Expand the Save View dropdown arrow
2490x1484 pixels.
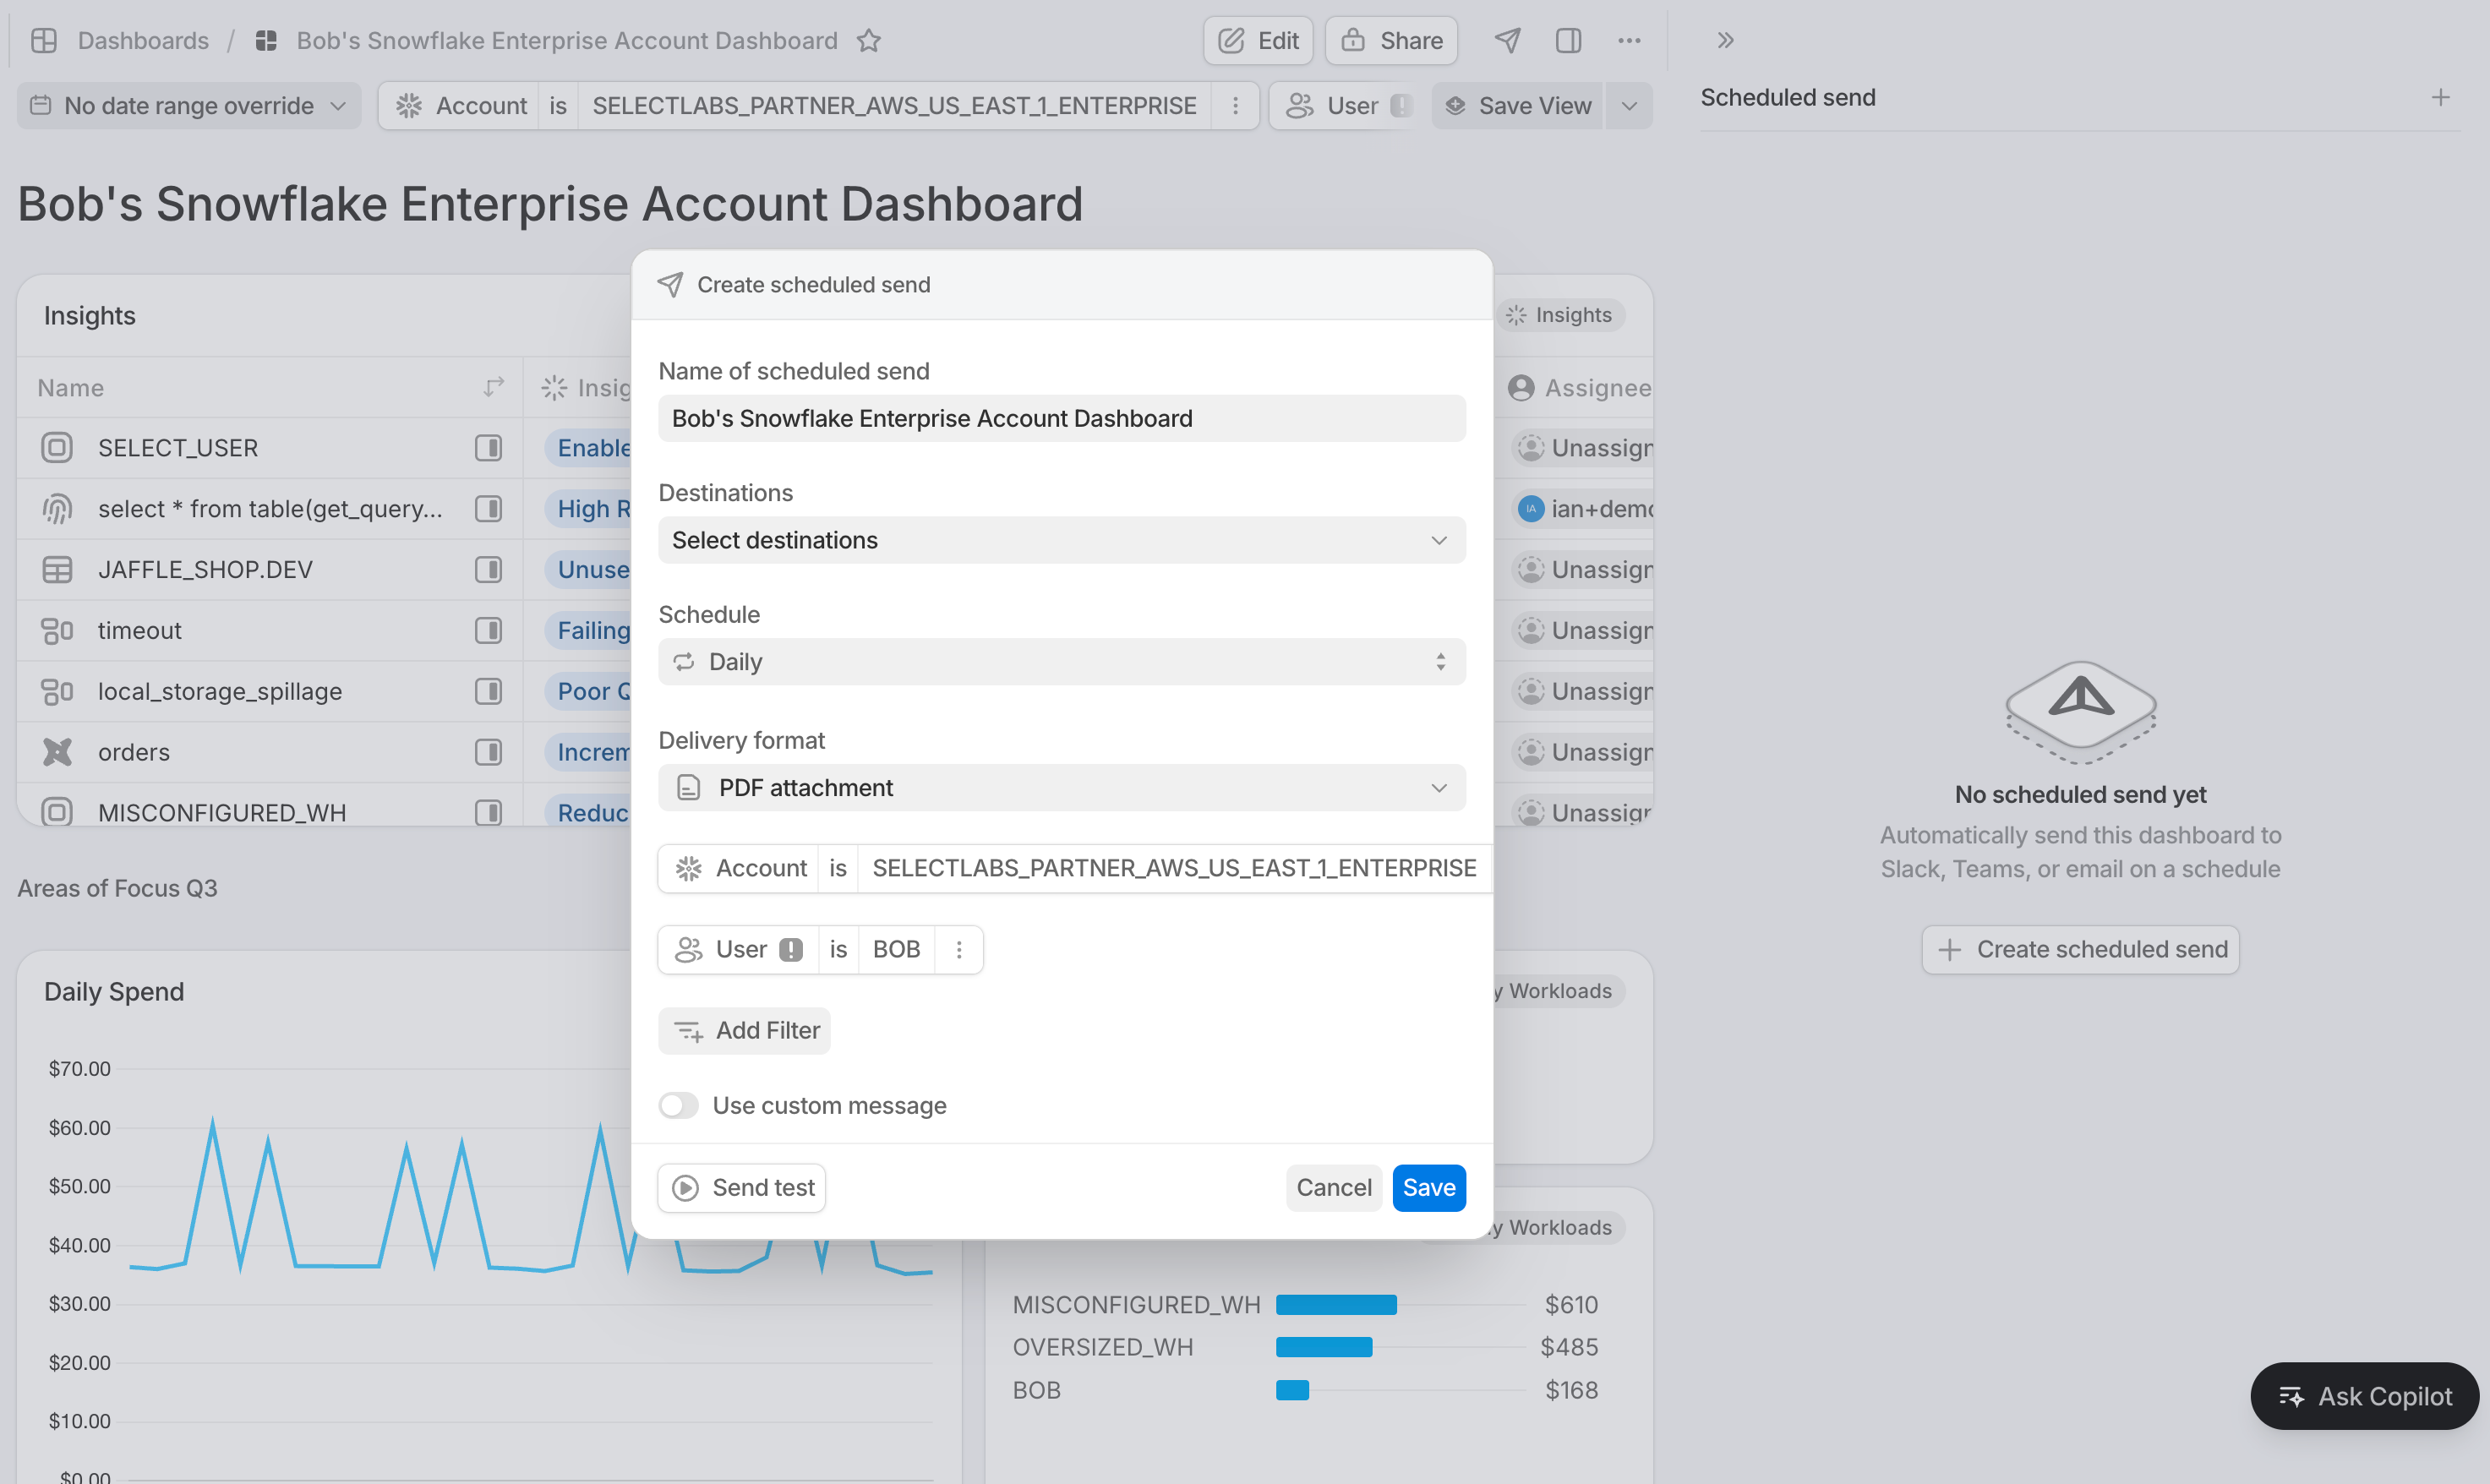[1629, 105]
